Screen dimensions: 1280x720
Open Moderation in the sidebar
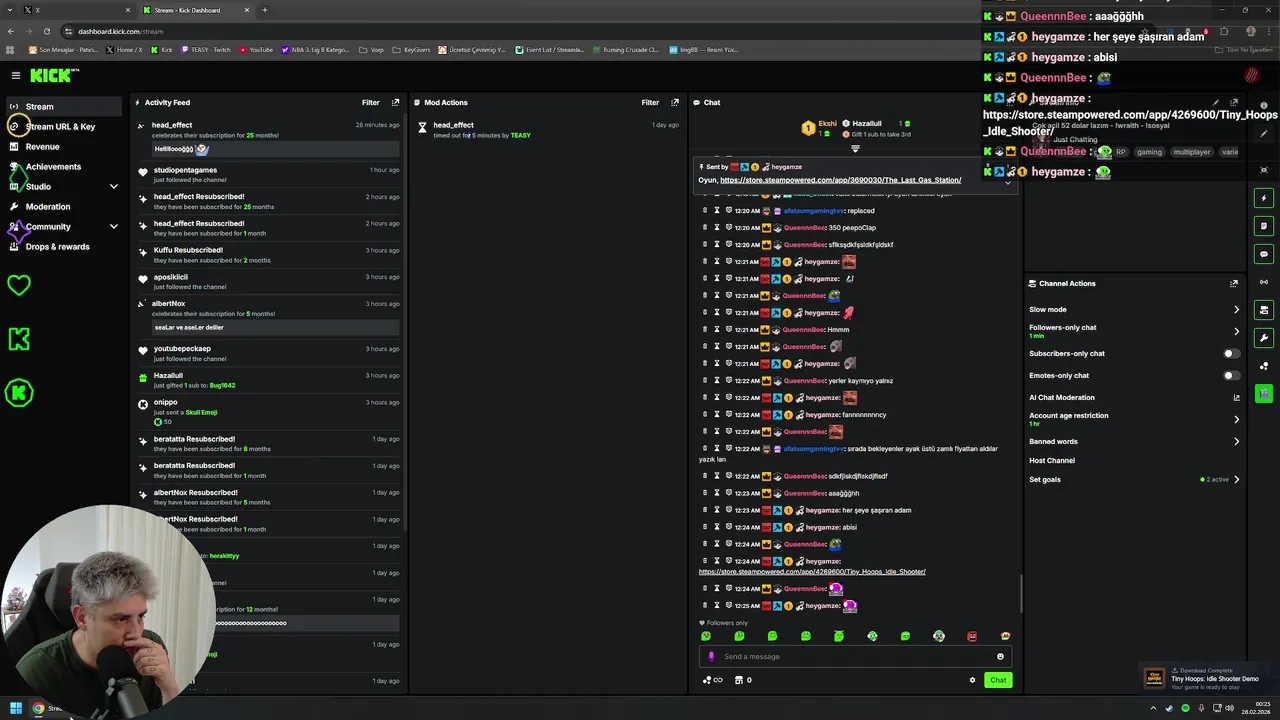coord(63,207)
